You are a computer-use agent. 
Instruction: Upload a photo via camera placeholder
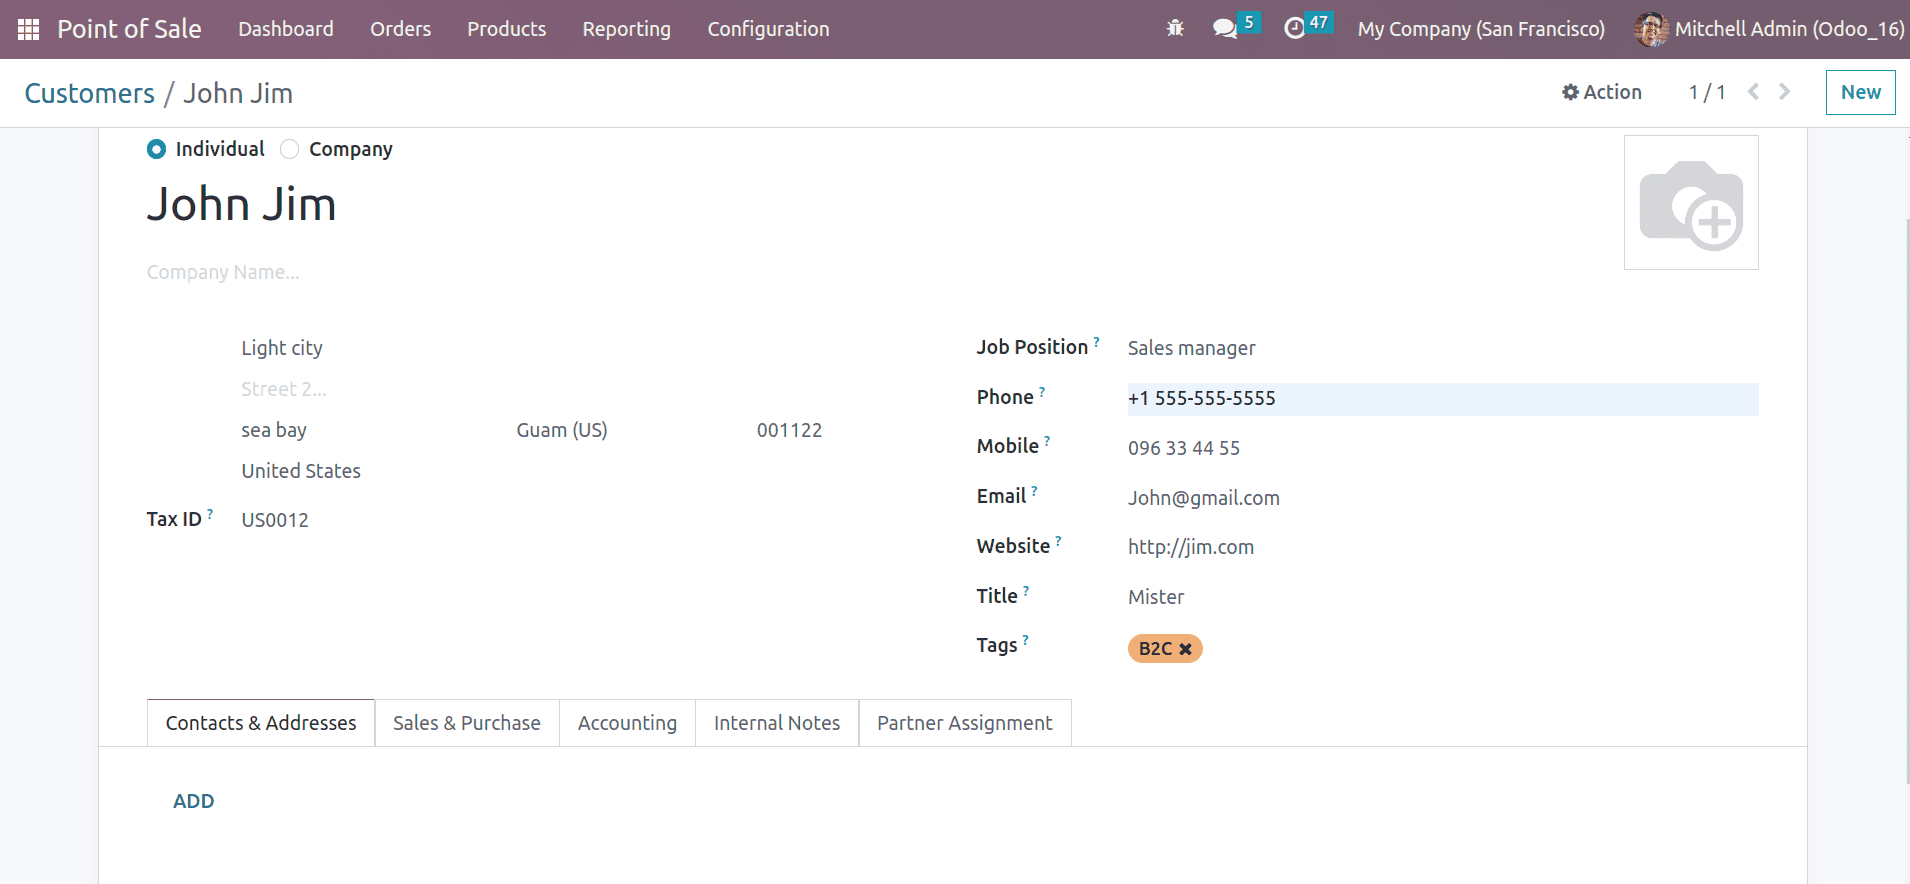1691,203
